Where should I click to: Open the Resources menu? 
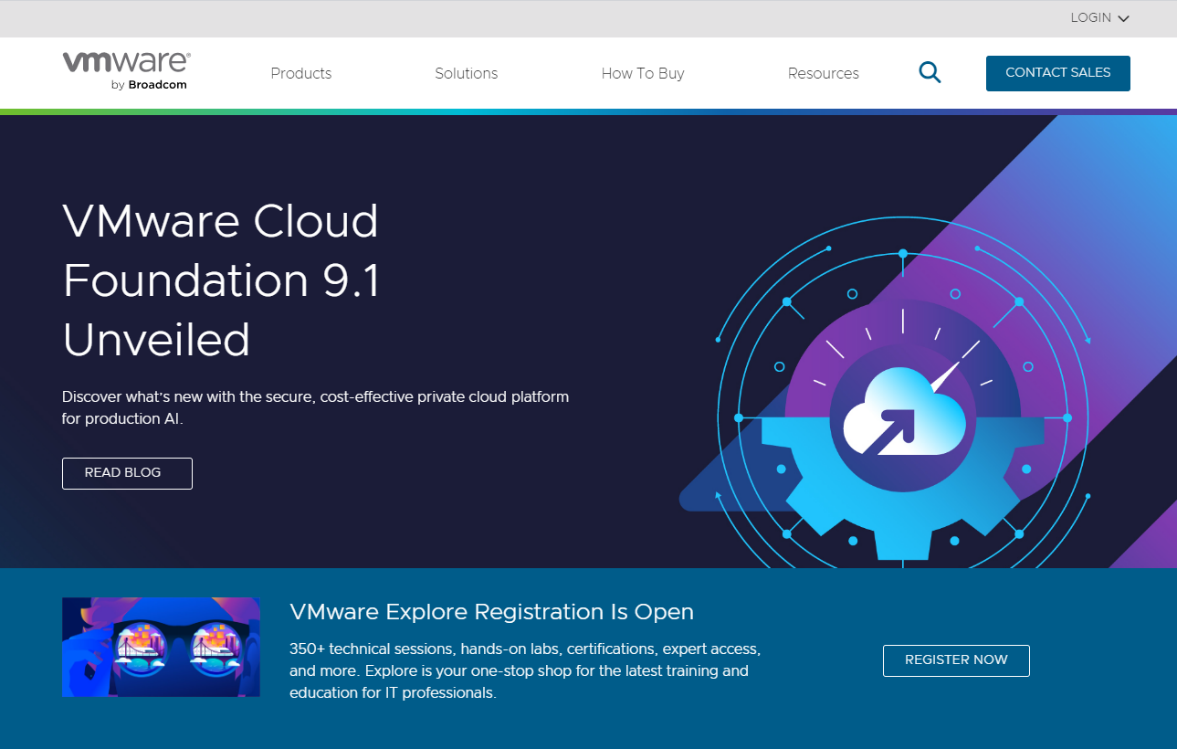(x=823, y=74)
